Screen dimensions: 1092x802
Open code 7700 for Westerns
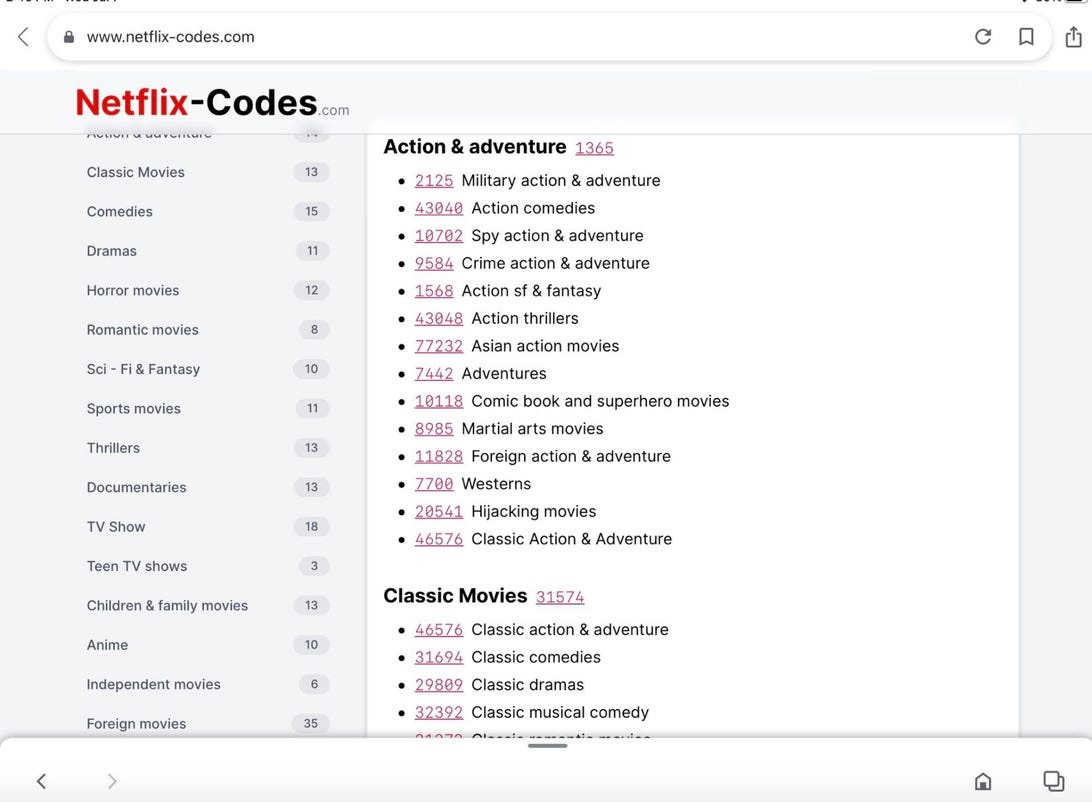(434, 484)
